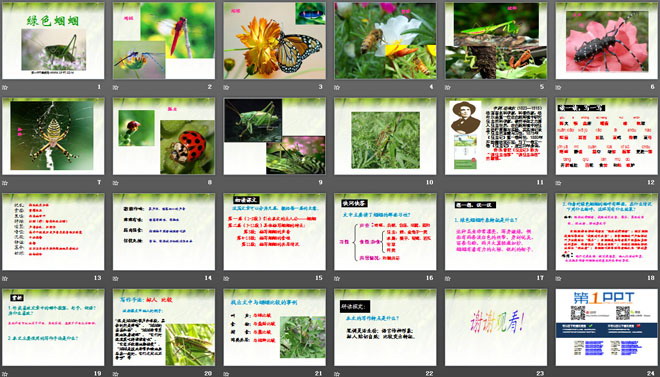Viewport: 660px width, 377px height.
Task: Select slide 2 showing red dragonfly
Action: point(164,41)
